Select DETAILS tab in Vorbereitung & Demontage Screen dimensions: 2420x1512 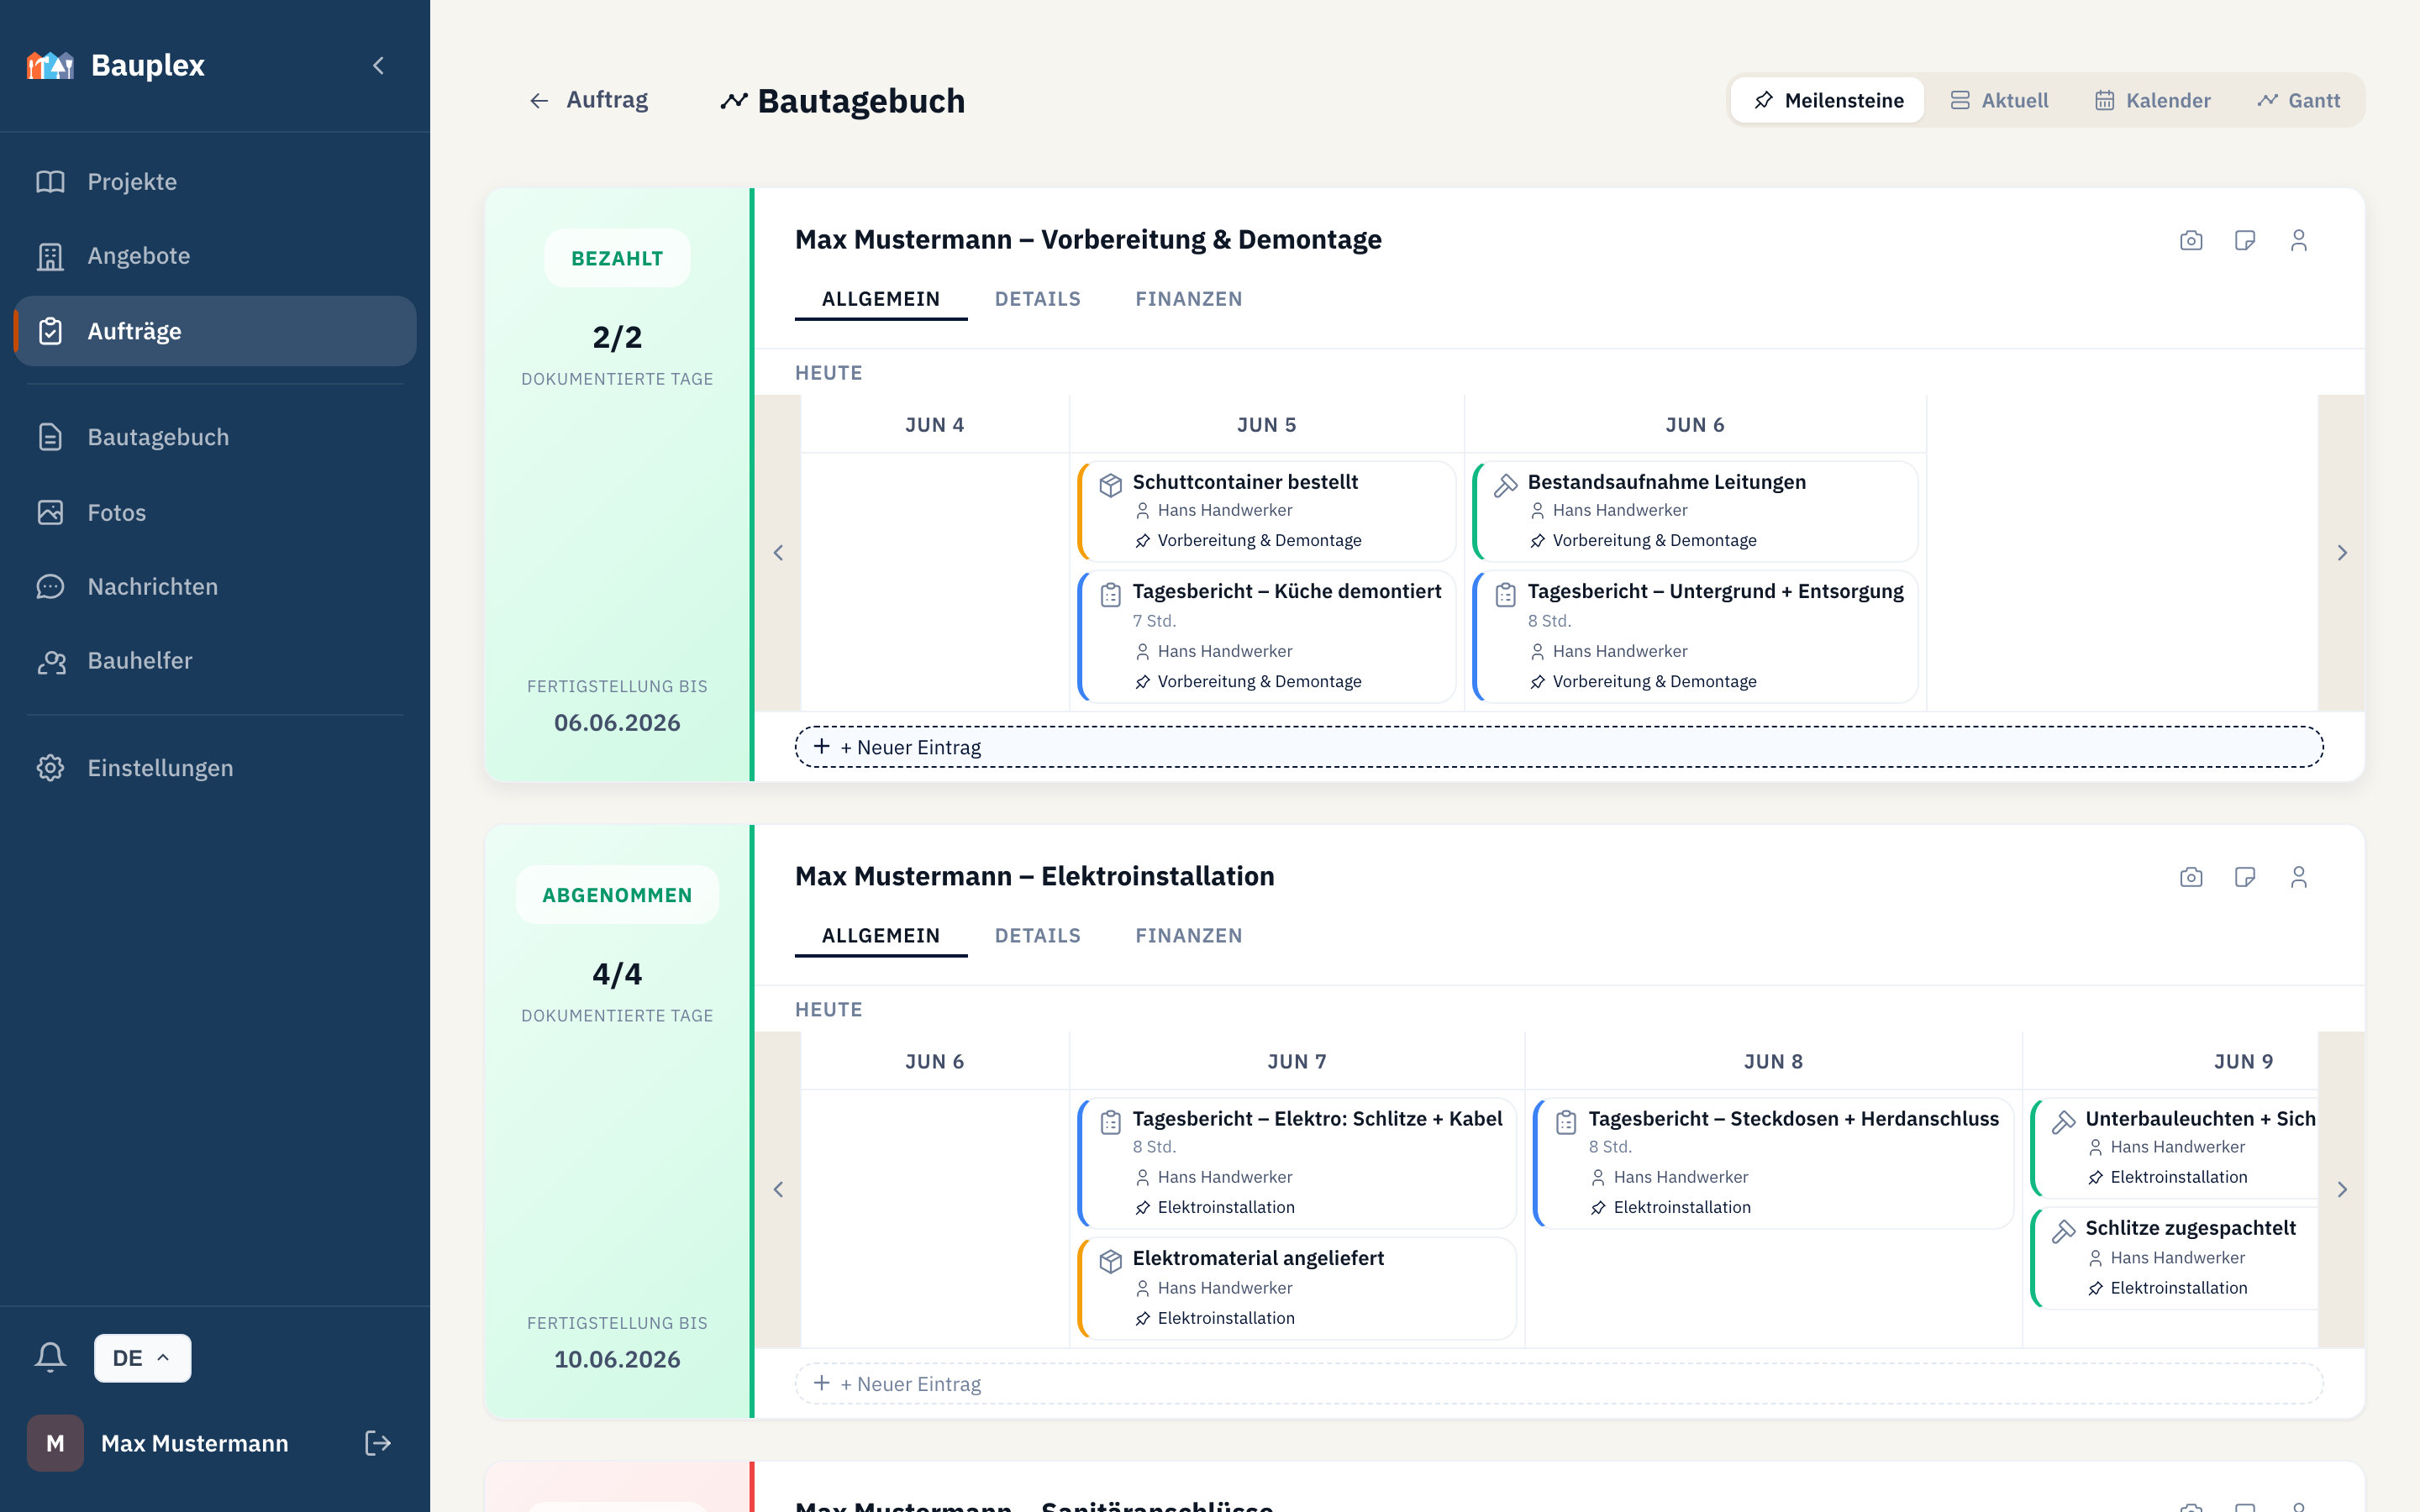[1038, 299]
